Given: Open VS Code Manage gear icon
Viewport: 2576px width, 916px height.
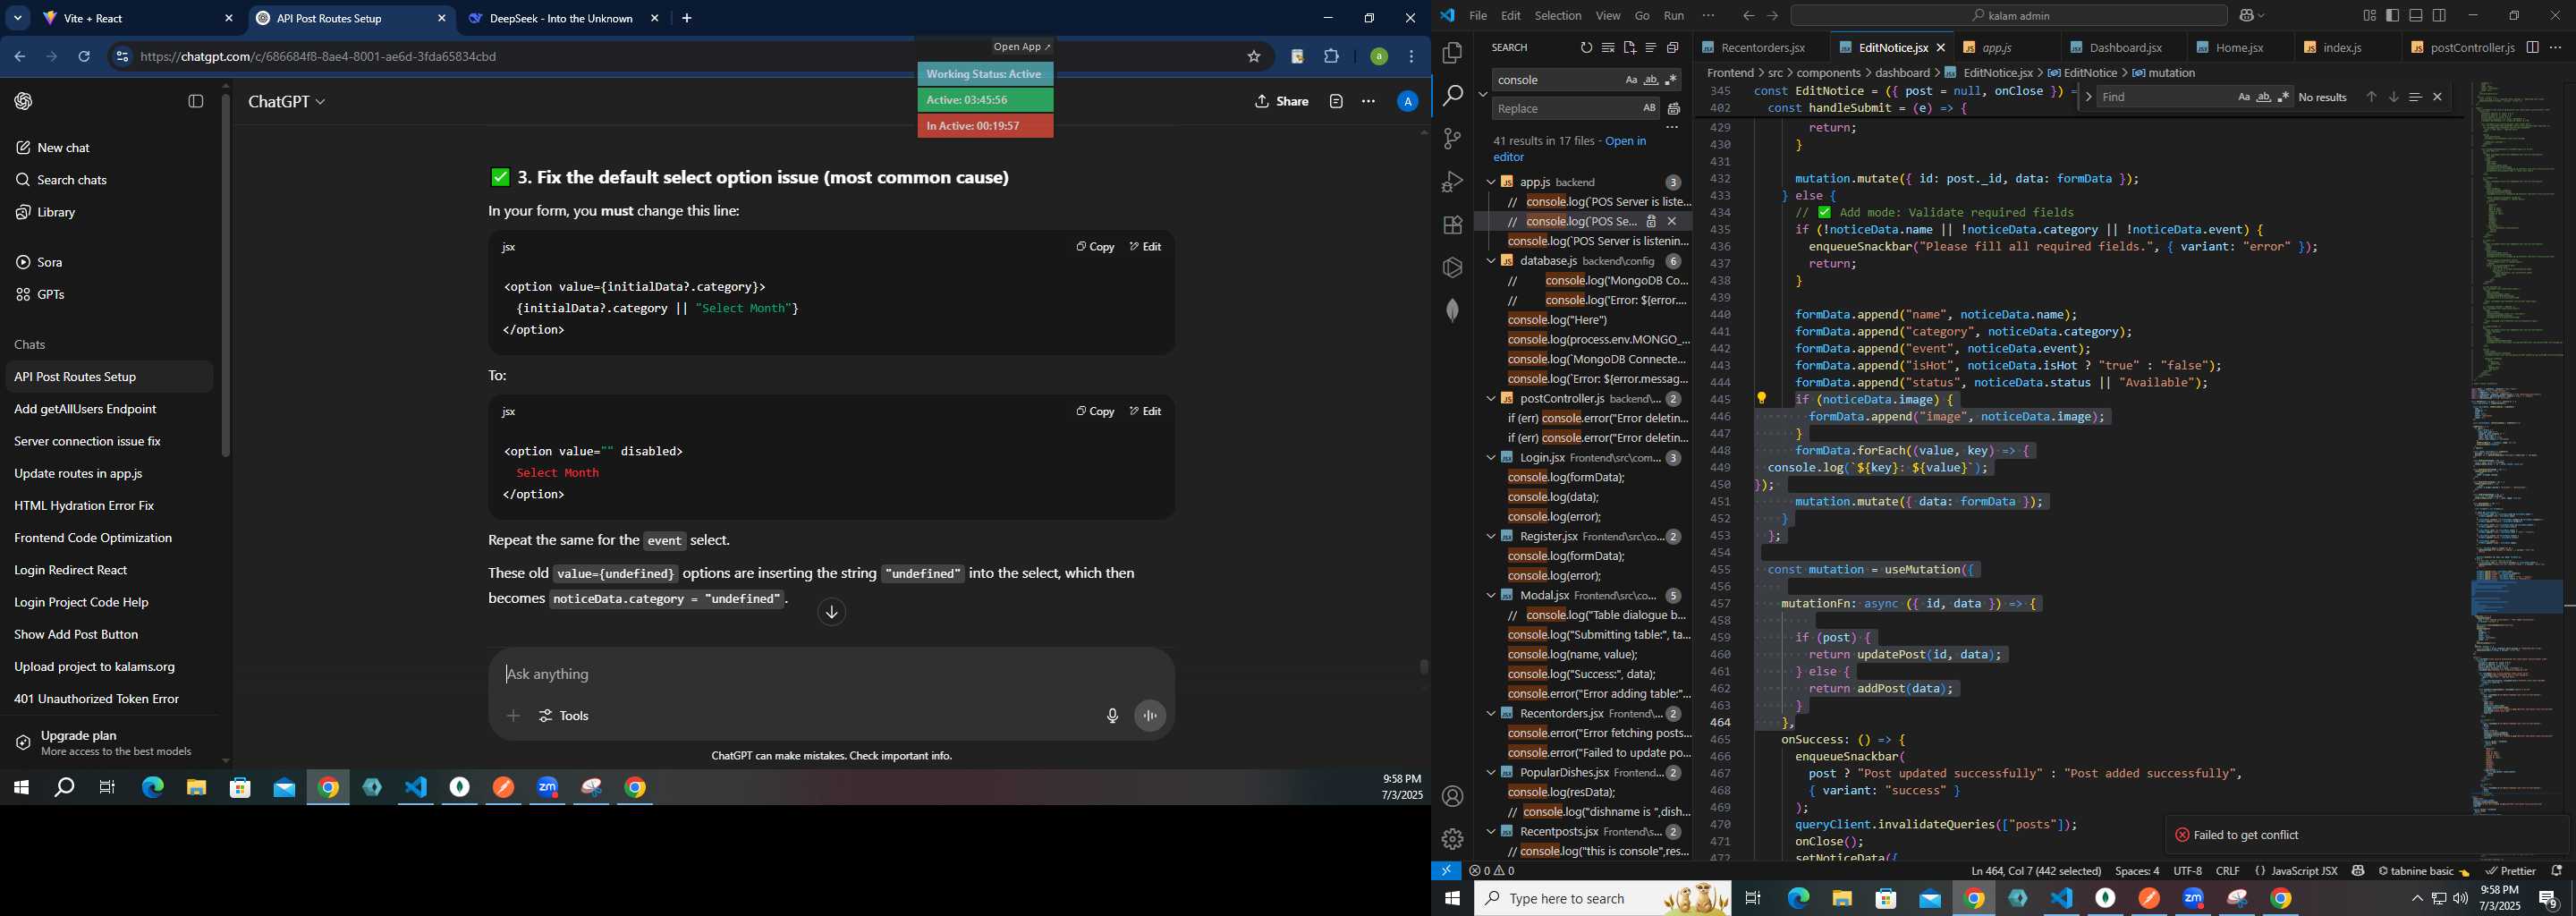Looking at the screenshot, I should pyautogui.click(x=1452, y=839).
